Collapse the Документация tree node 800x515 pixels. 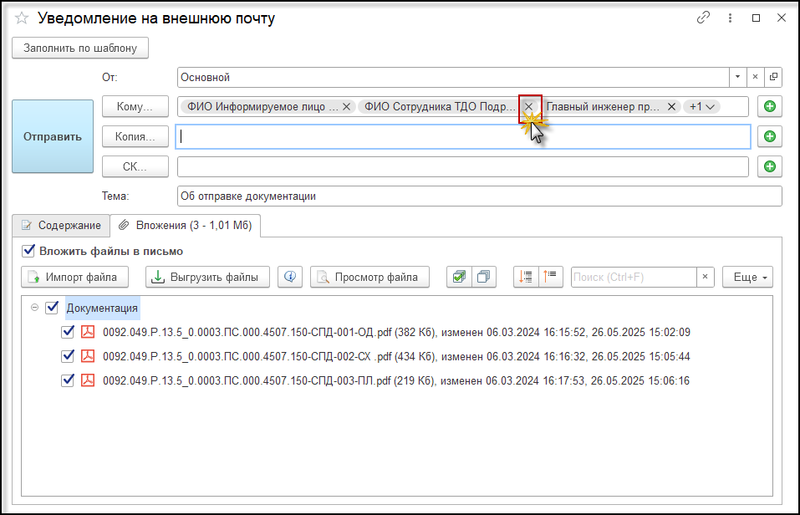tap(34, 308)
